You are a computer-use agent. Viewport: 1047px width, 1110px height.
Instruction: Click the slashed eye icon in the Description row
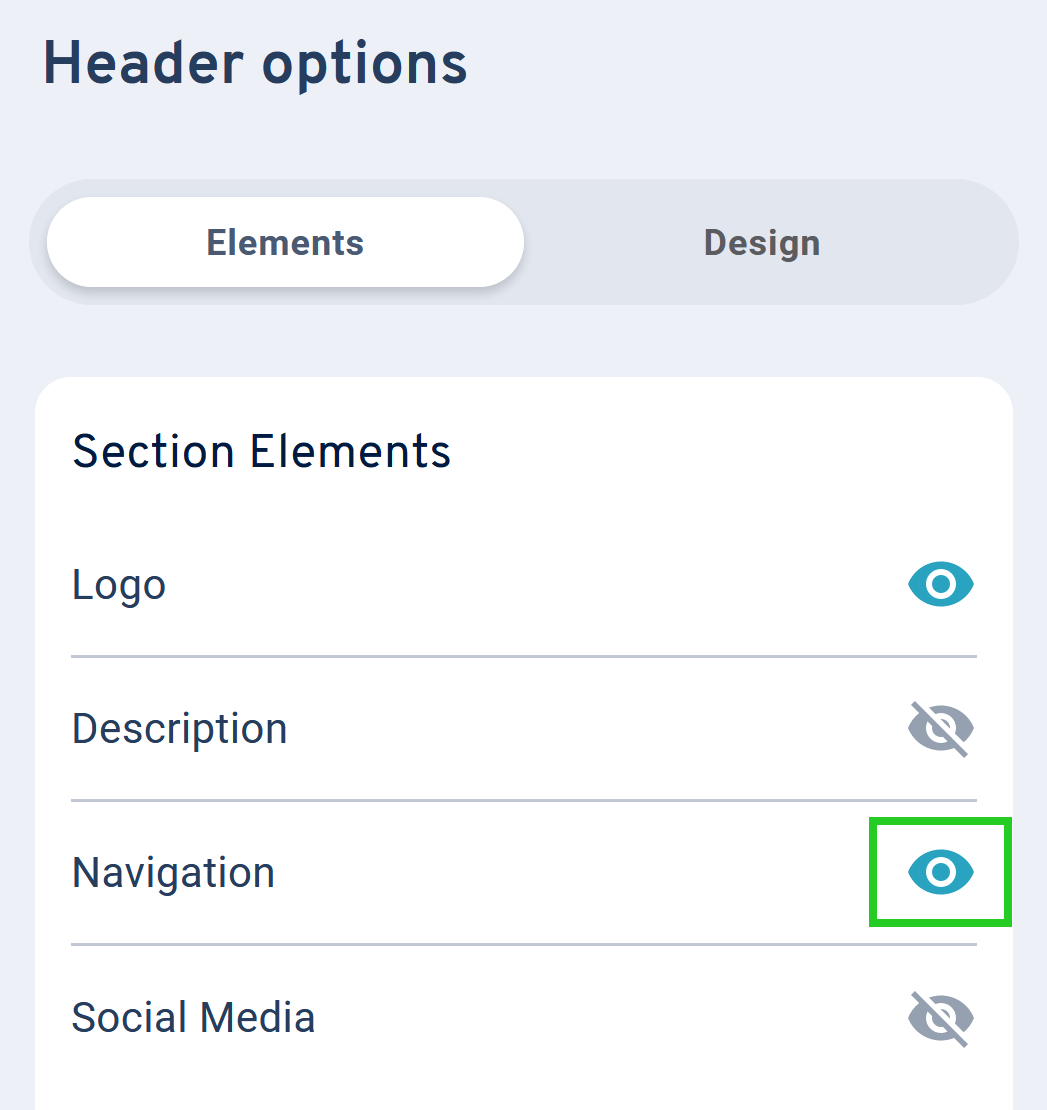[940, 729]
